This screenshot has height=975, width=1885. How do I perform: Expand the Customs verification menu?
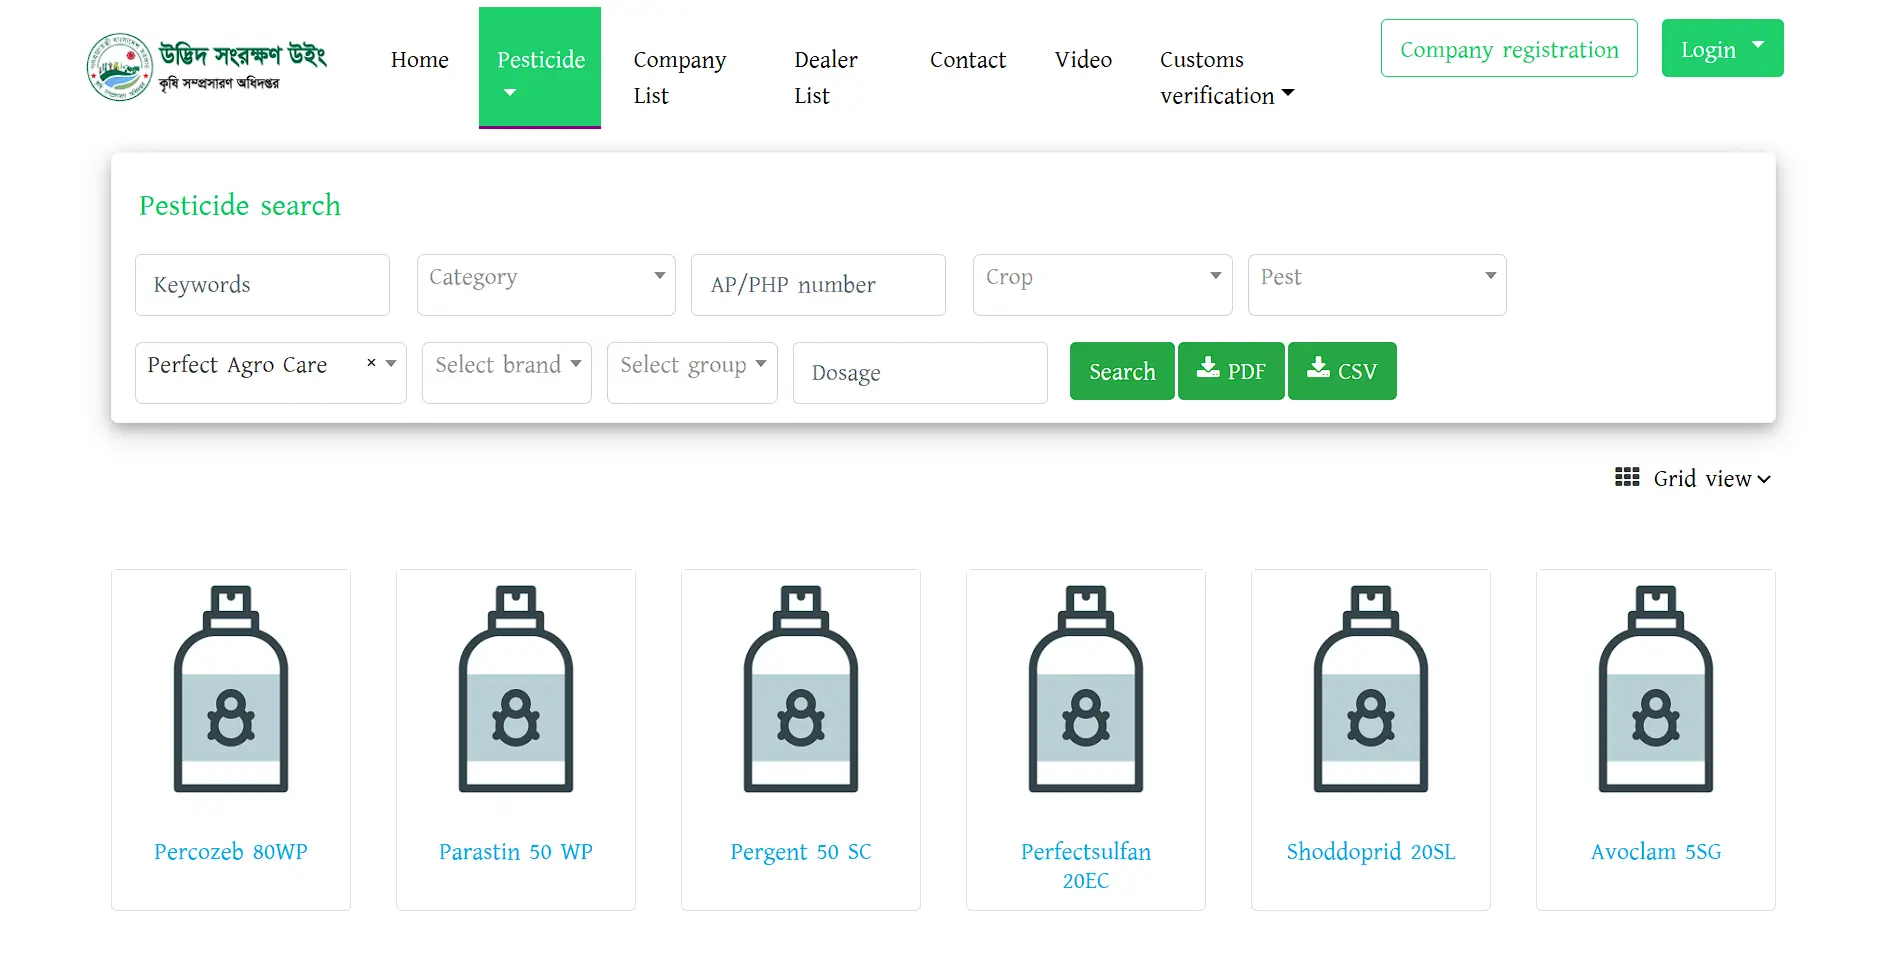[1227, 77]
